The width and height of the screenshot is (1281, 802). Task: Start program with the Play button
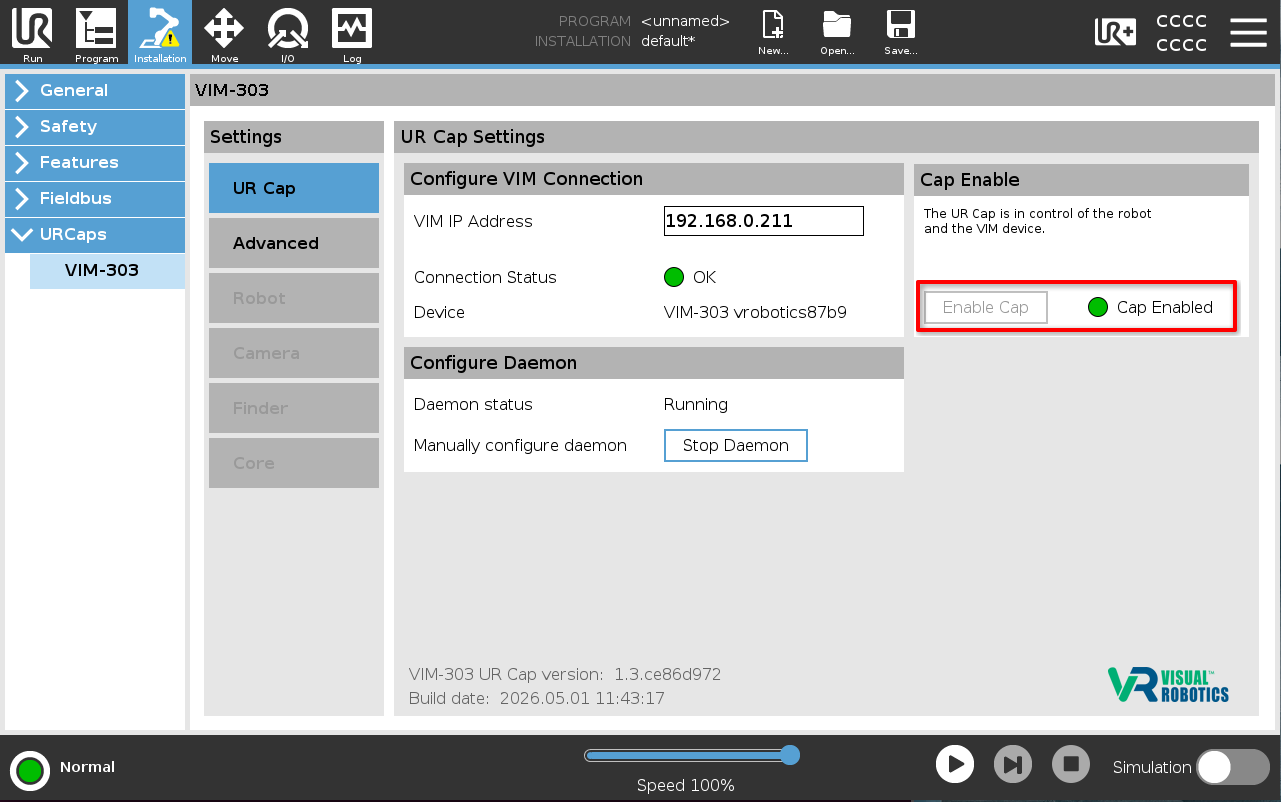click(955, 765)
